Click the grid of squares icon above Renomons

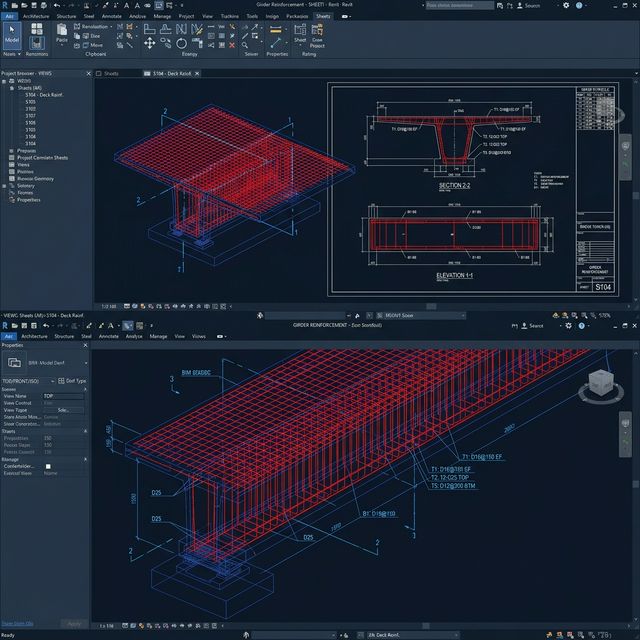pyautogui.click(x=37, y=29)
